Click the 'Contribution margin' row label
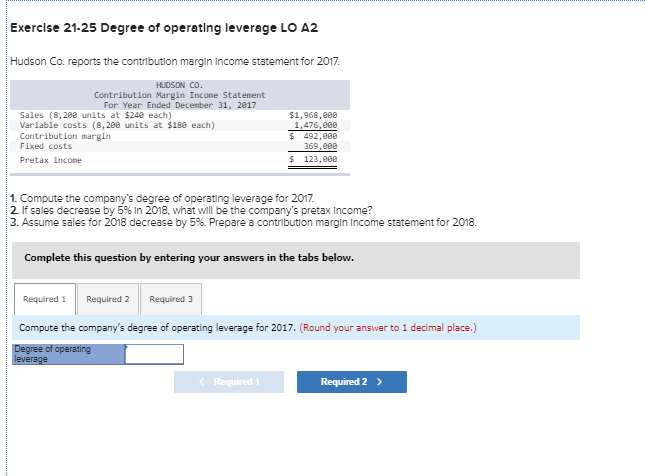Viewport: 645px width, 476px height. [65, 136]
